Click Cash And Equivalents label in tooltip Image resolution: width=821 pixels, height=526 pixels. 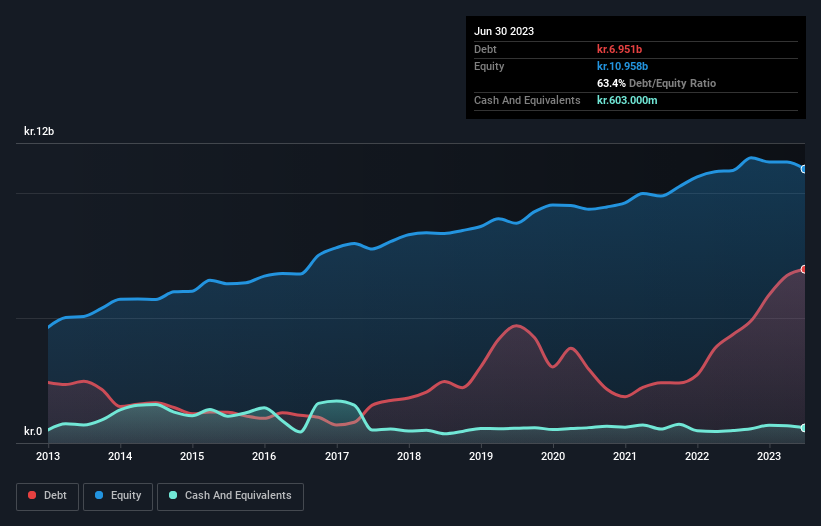527,100
